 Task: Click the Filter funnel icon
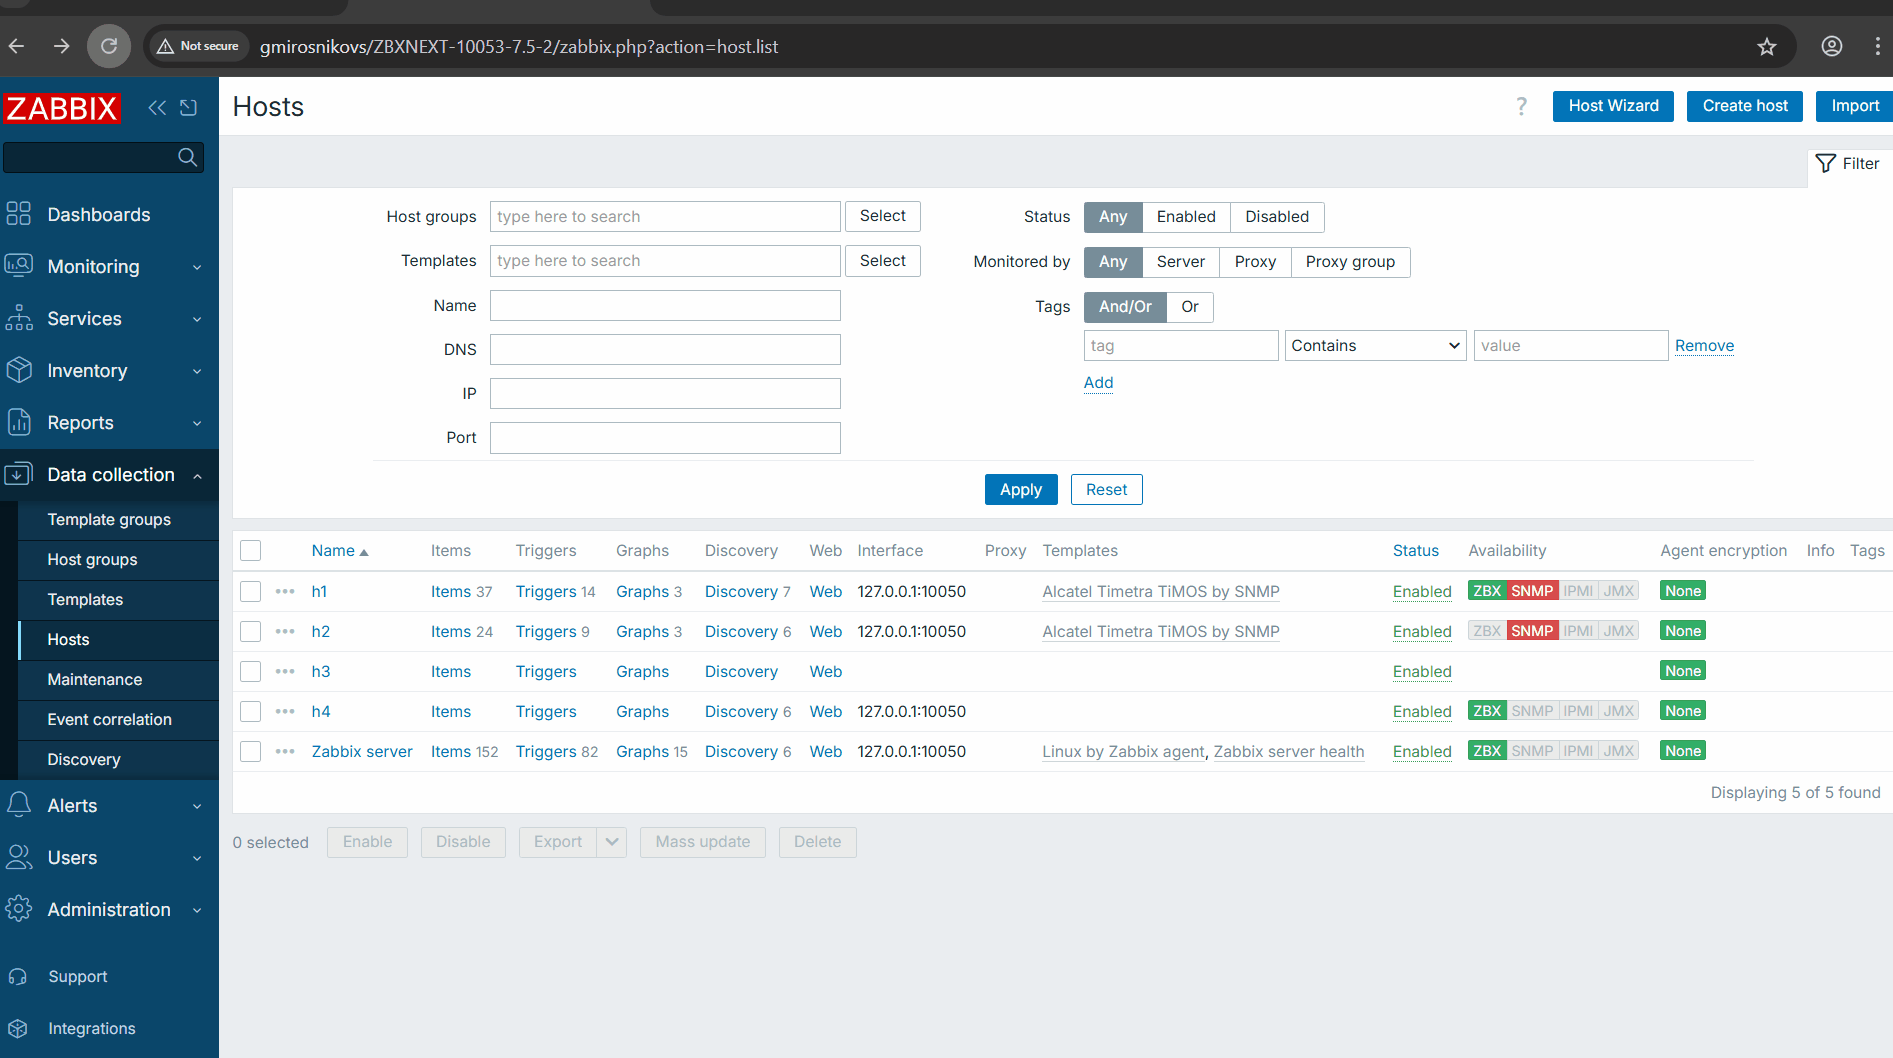[x=1826, y=163]
